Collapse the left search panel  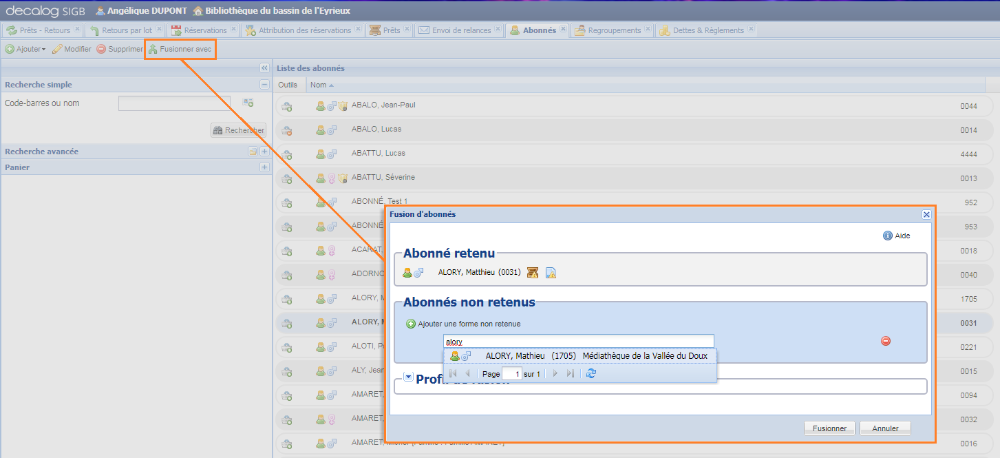pyautogui.click(x=264, y=67)
